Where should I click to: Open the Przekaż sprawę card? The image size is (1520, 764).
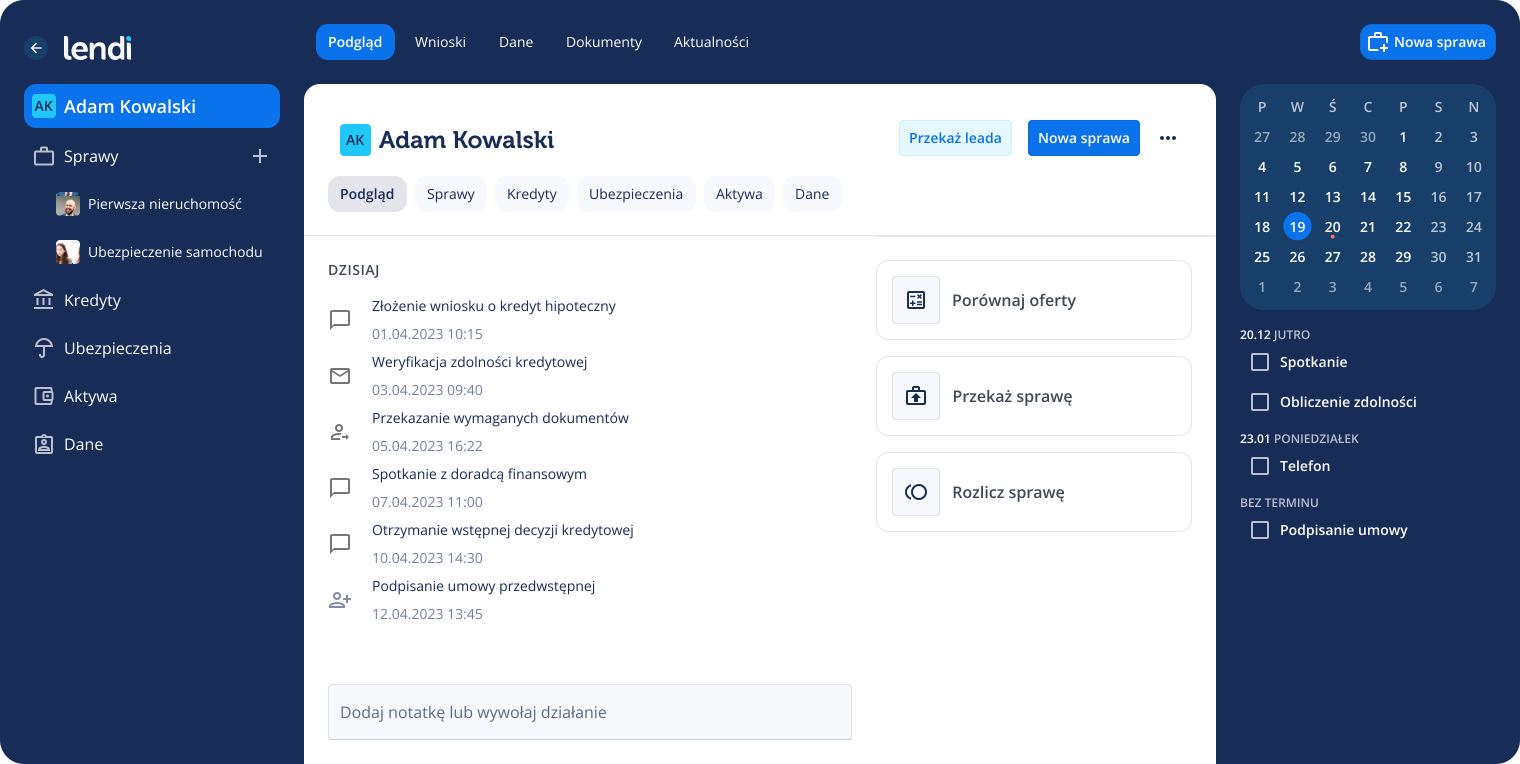1034,396
